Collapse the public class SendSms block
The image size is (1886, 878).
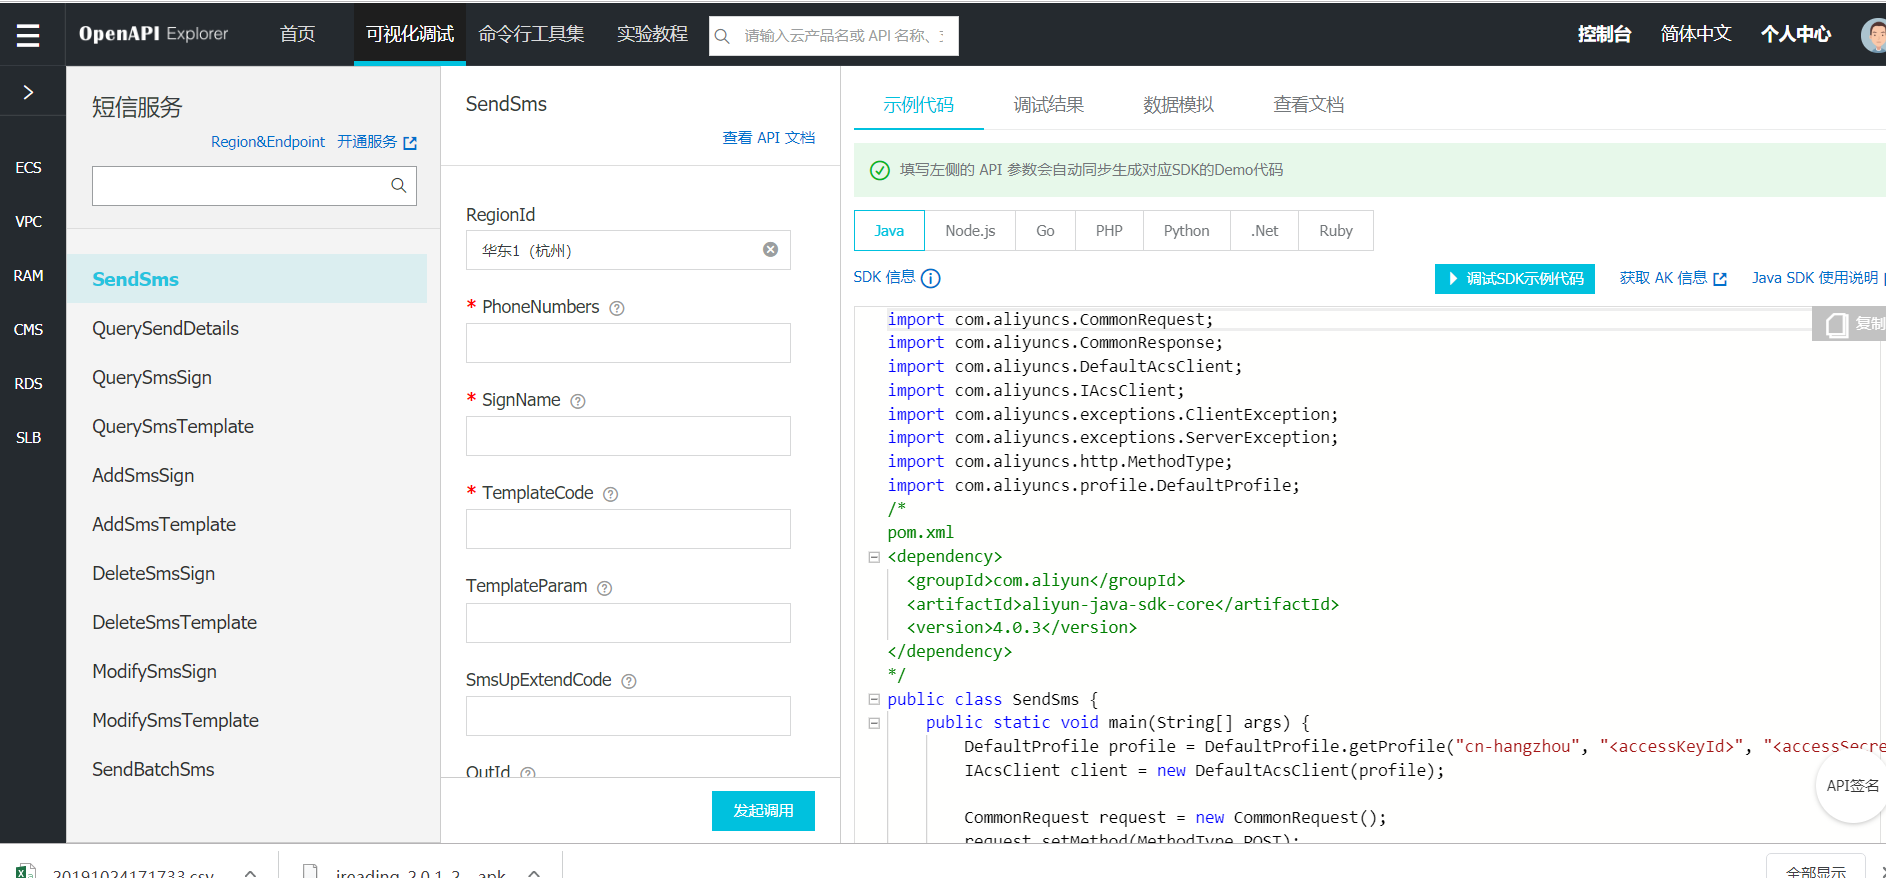(874, 700)
